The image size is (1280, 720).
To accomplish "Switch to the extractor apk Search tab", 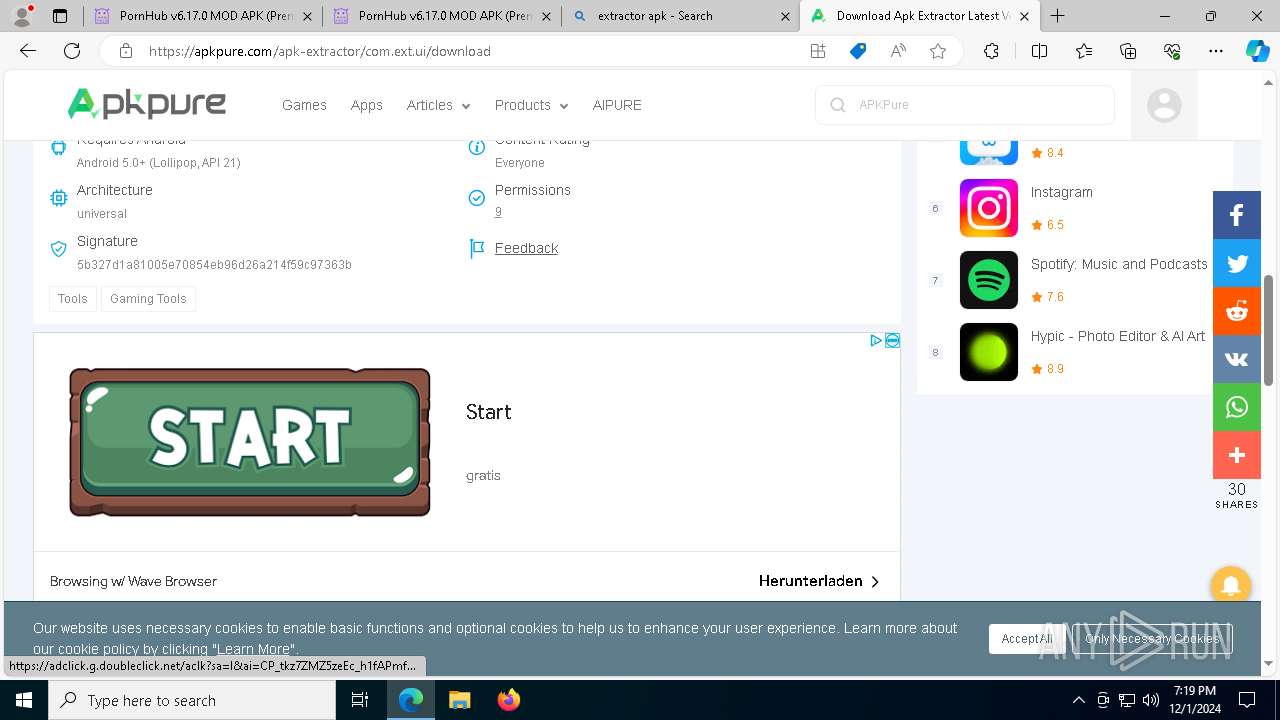I will click(680, 16).
